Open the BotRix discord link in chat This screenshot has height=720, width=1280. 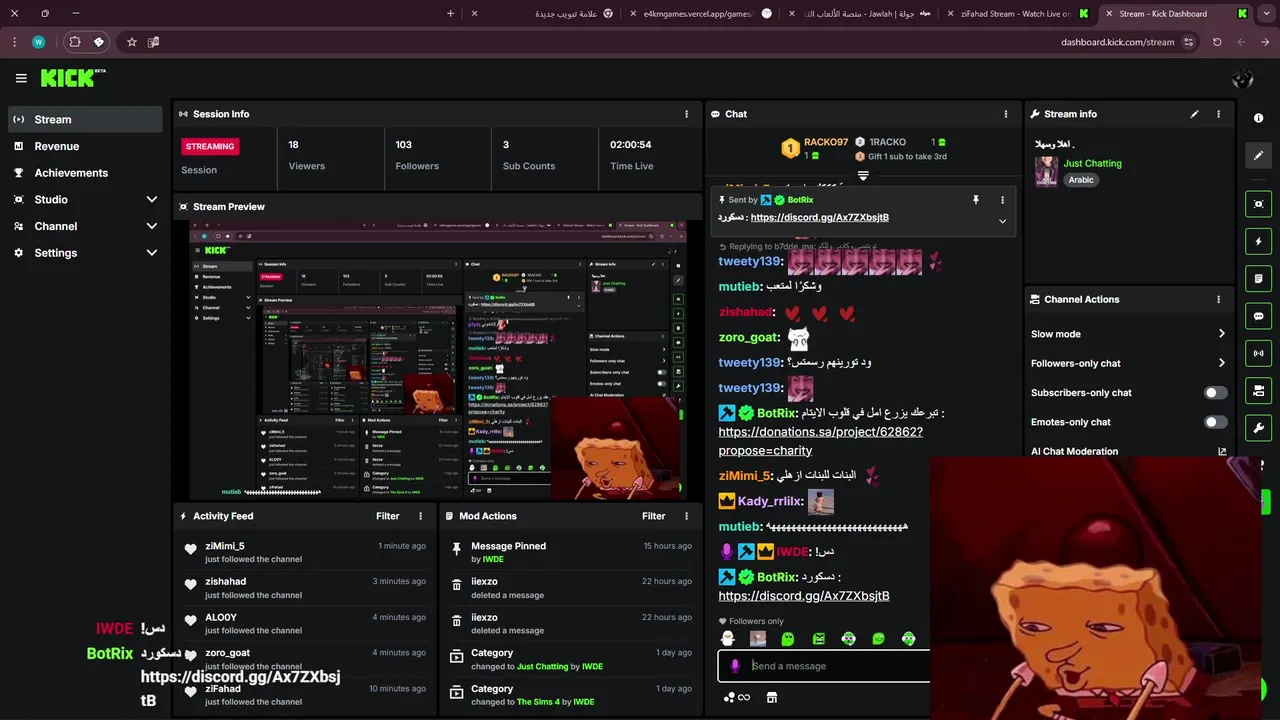coord(803,596)
